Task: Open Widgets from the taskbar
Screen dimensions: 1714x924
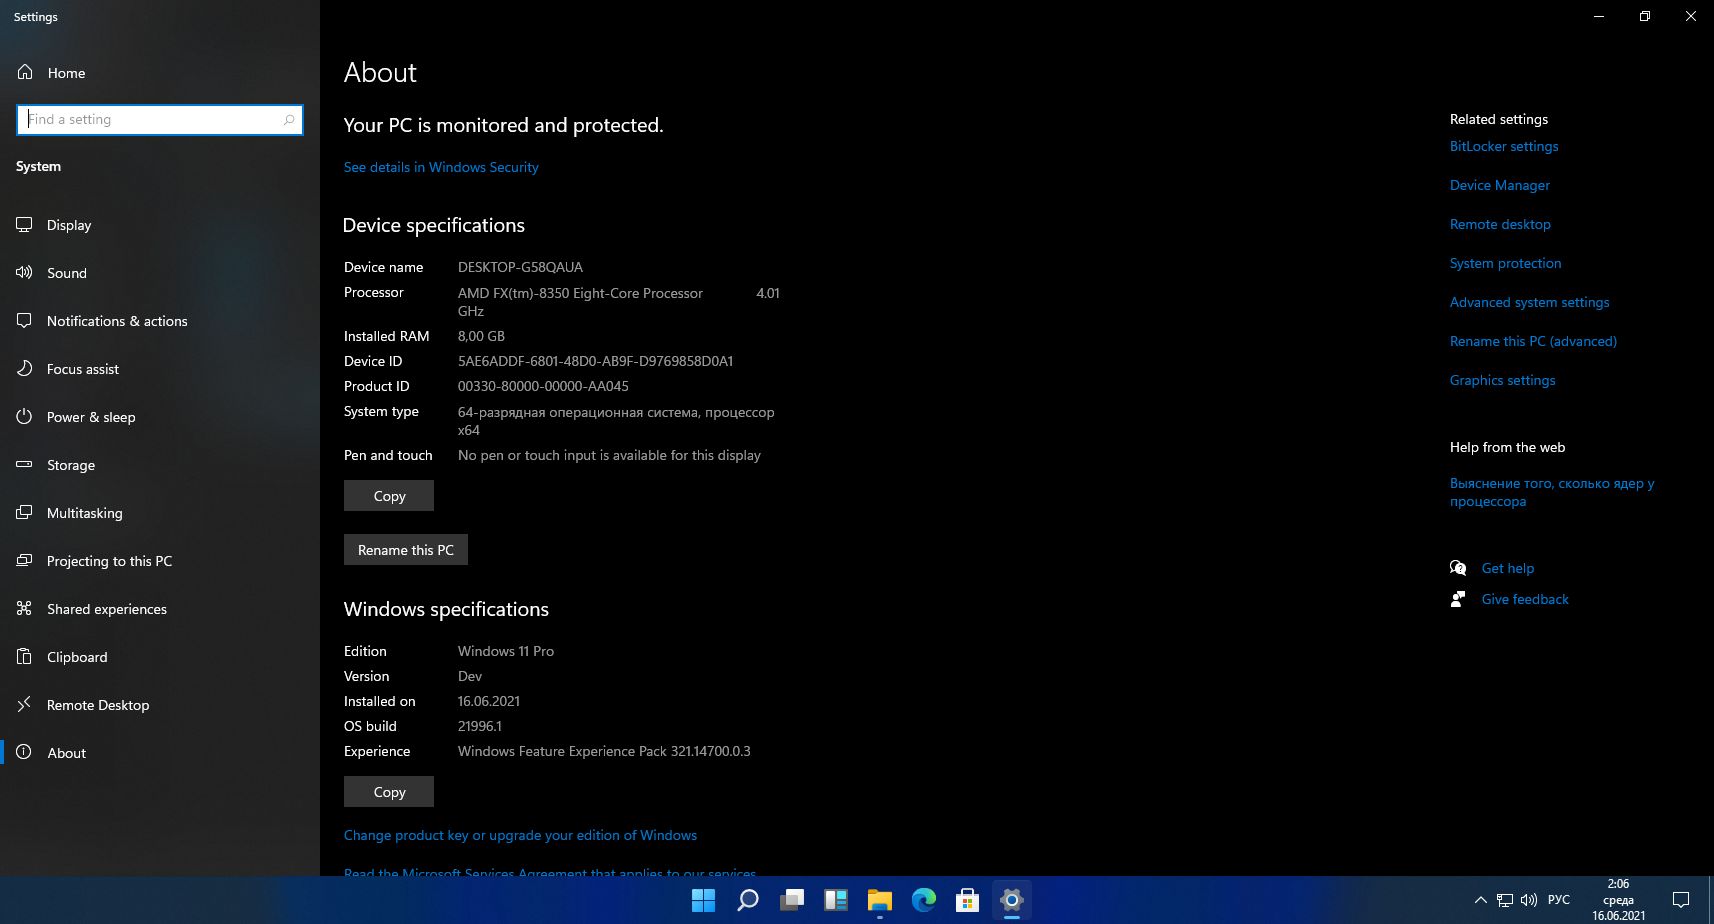Action: click(x=836, y=900)
